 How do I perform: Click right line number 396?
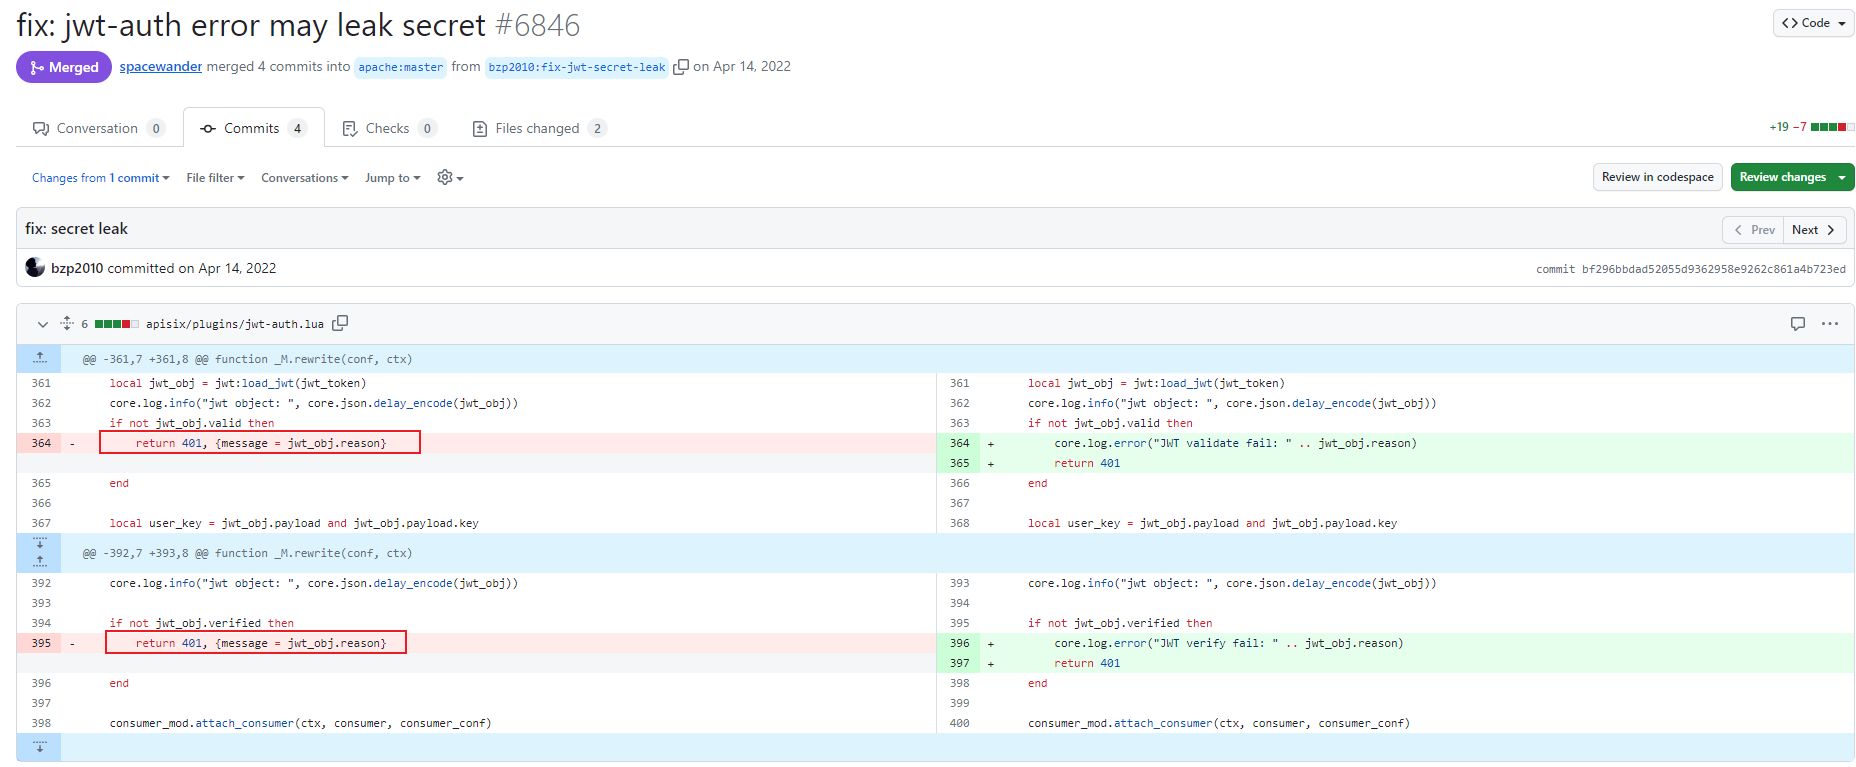click(x=960, y=643)
